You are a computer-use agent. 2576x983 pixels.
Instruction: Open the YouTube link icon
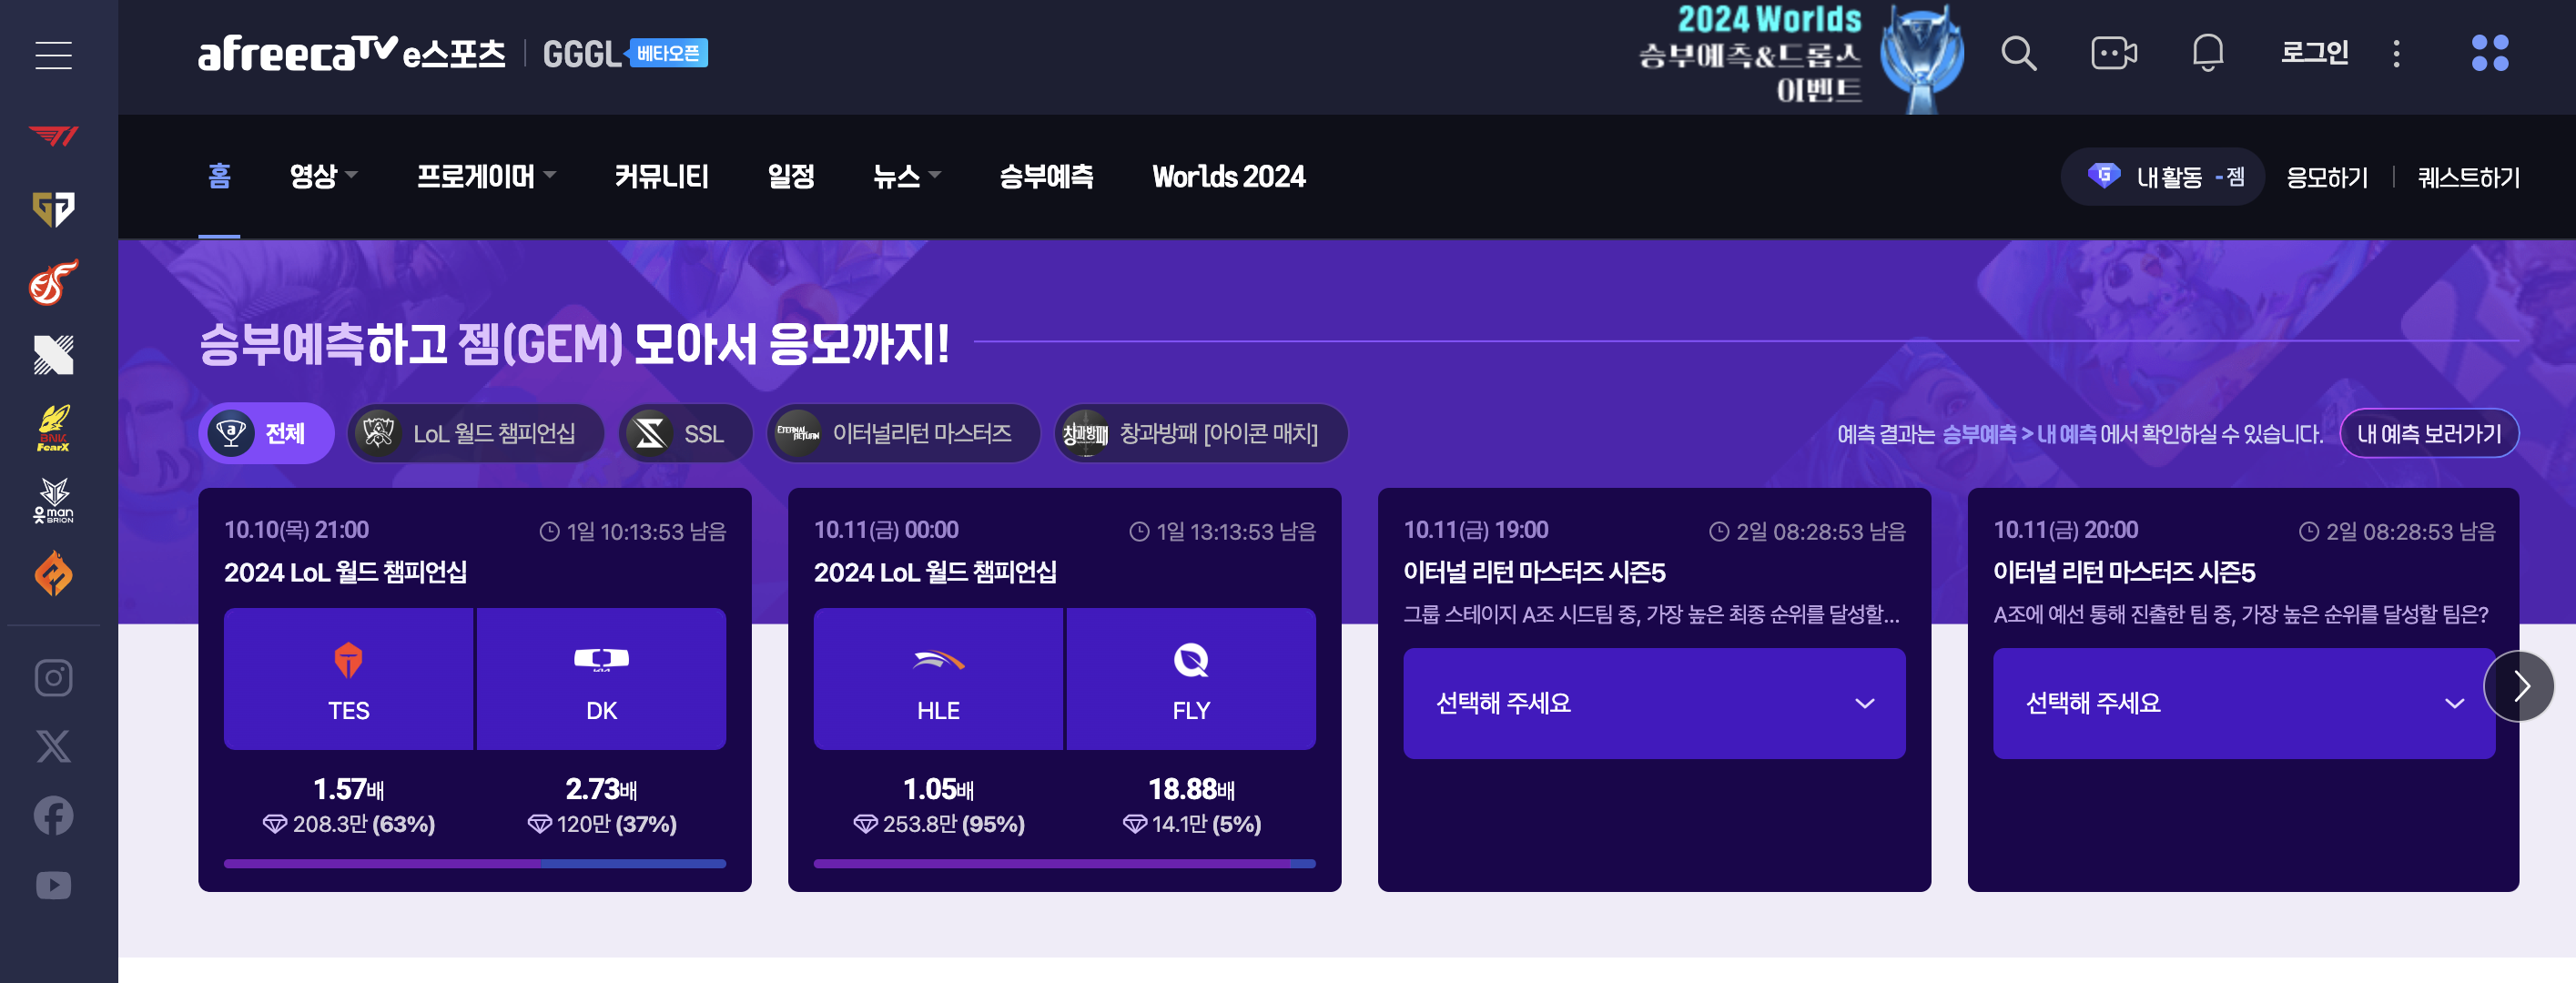(x=53, y=885)
